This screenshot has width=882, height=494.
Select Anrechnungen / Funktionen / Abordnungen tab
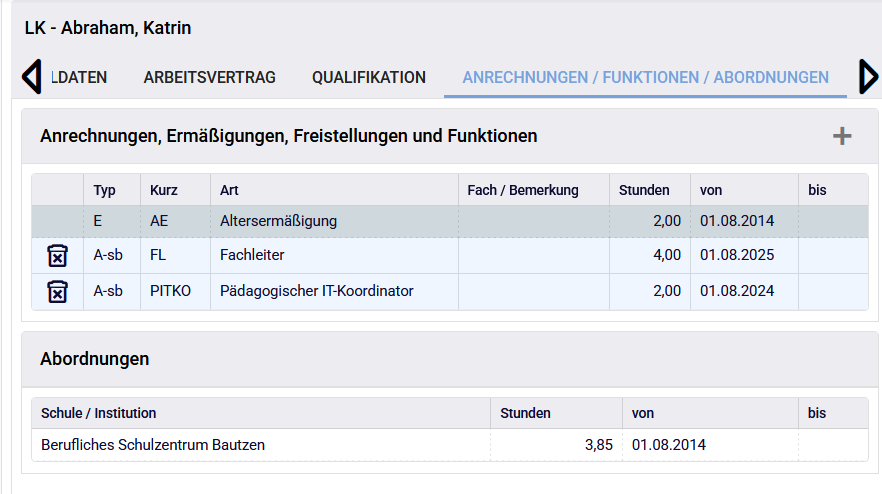645,77
